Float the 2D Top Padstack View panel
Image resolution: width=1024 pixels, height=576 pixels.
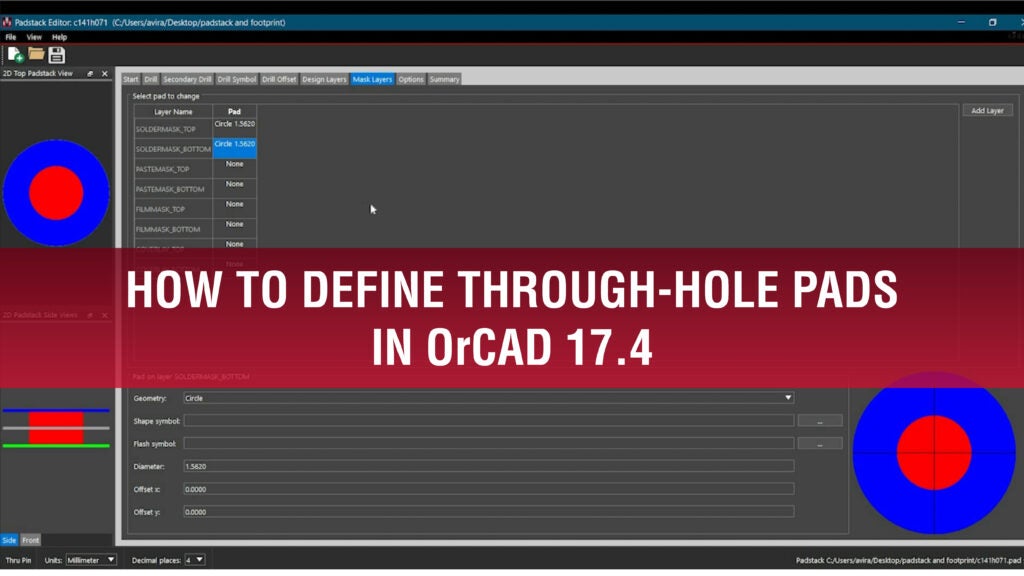[90, 73]
